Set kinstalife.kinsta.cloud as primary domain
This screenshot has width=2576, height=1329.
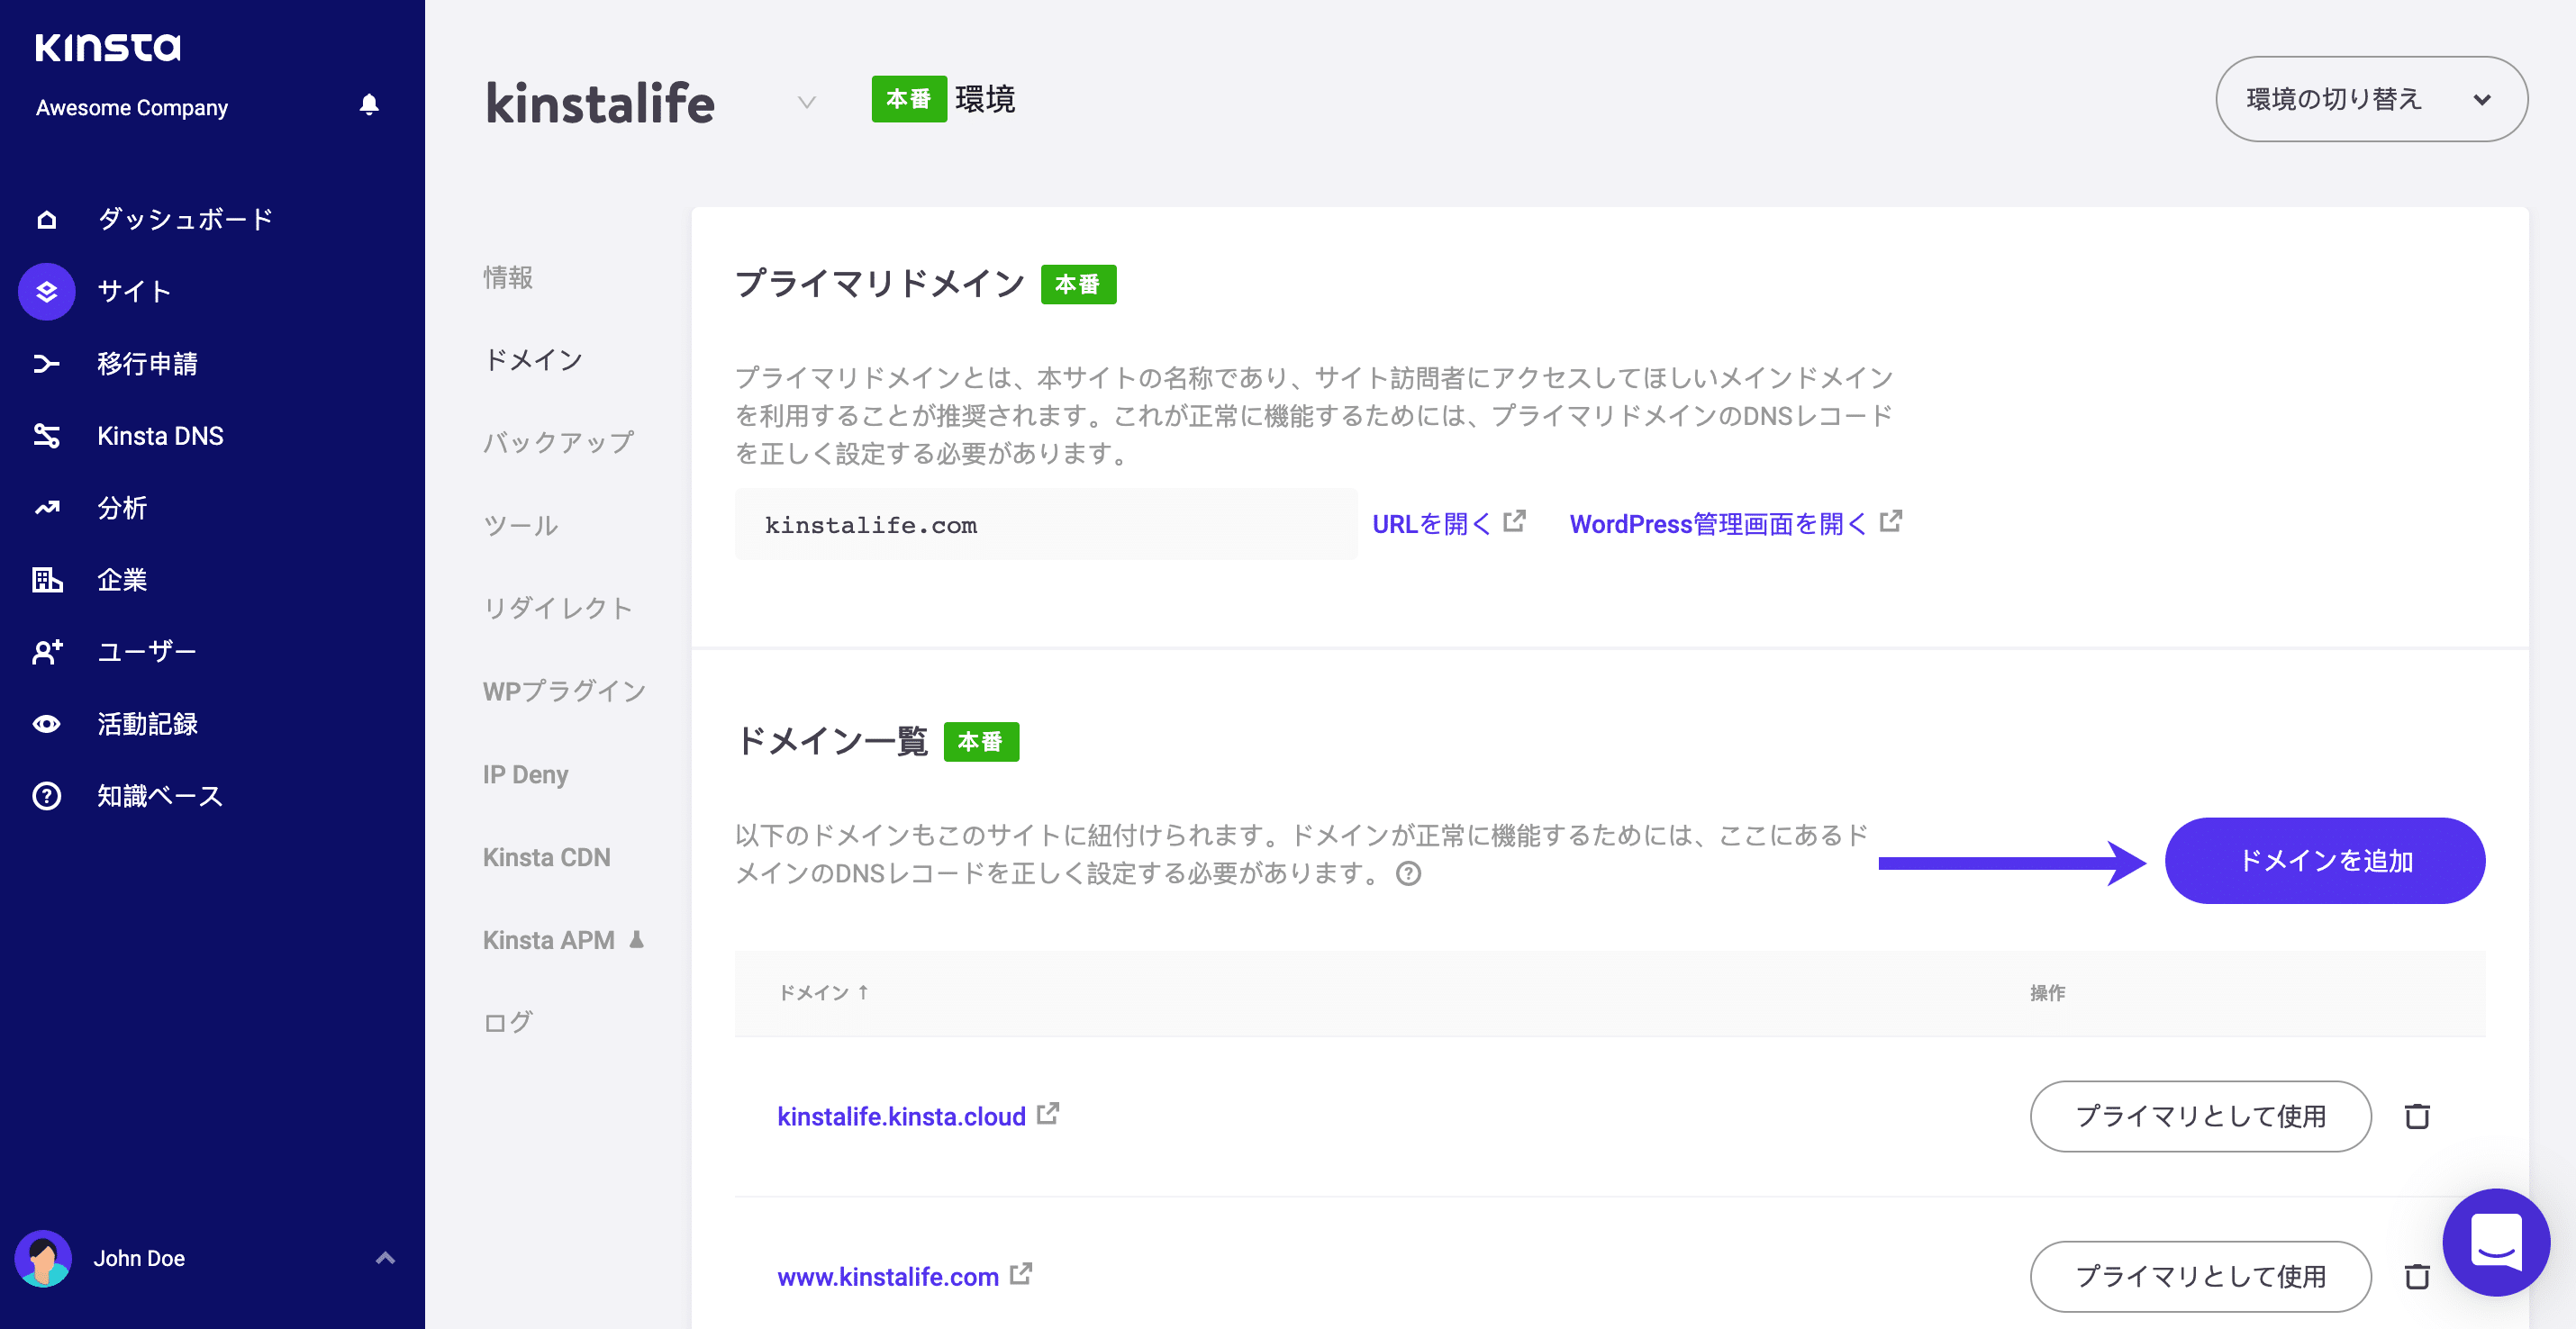point(2200,1116)
